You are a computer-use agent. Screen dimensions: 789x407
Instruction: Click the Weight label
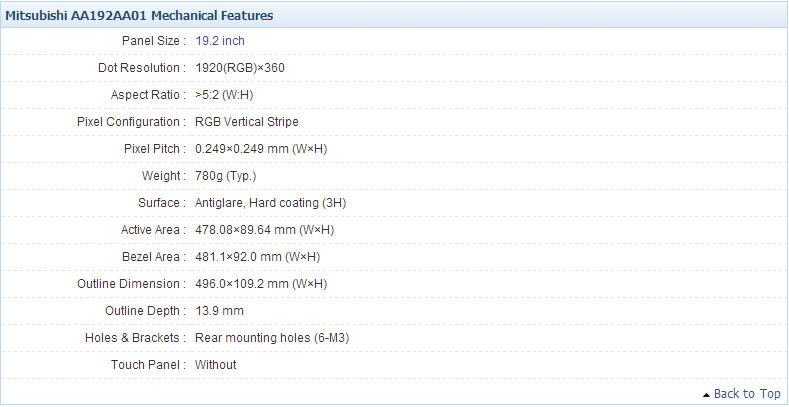click(x=165, y=176)
